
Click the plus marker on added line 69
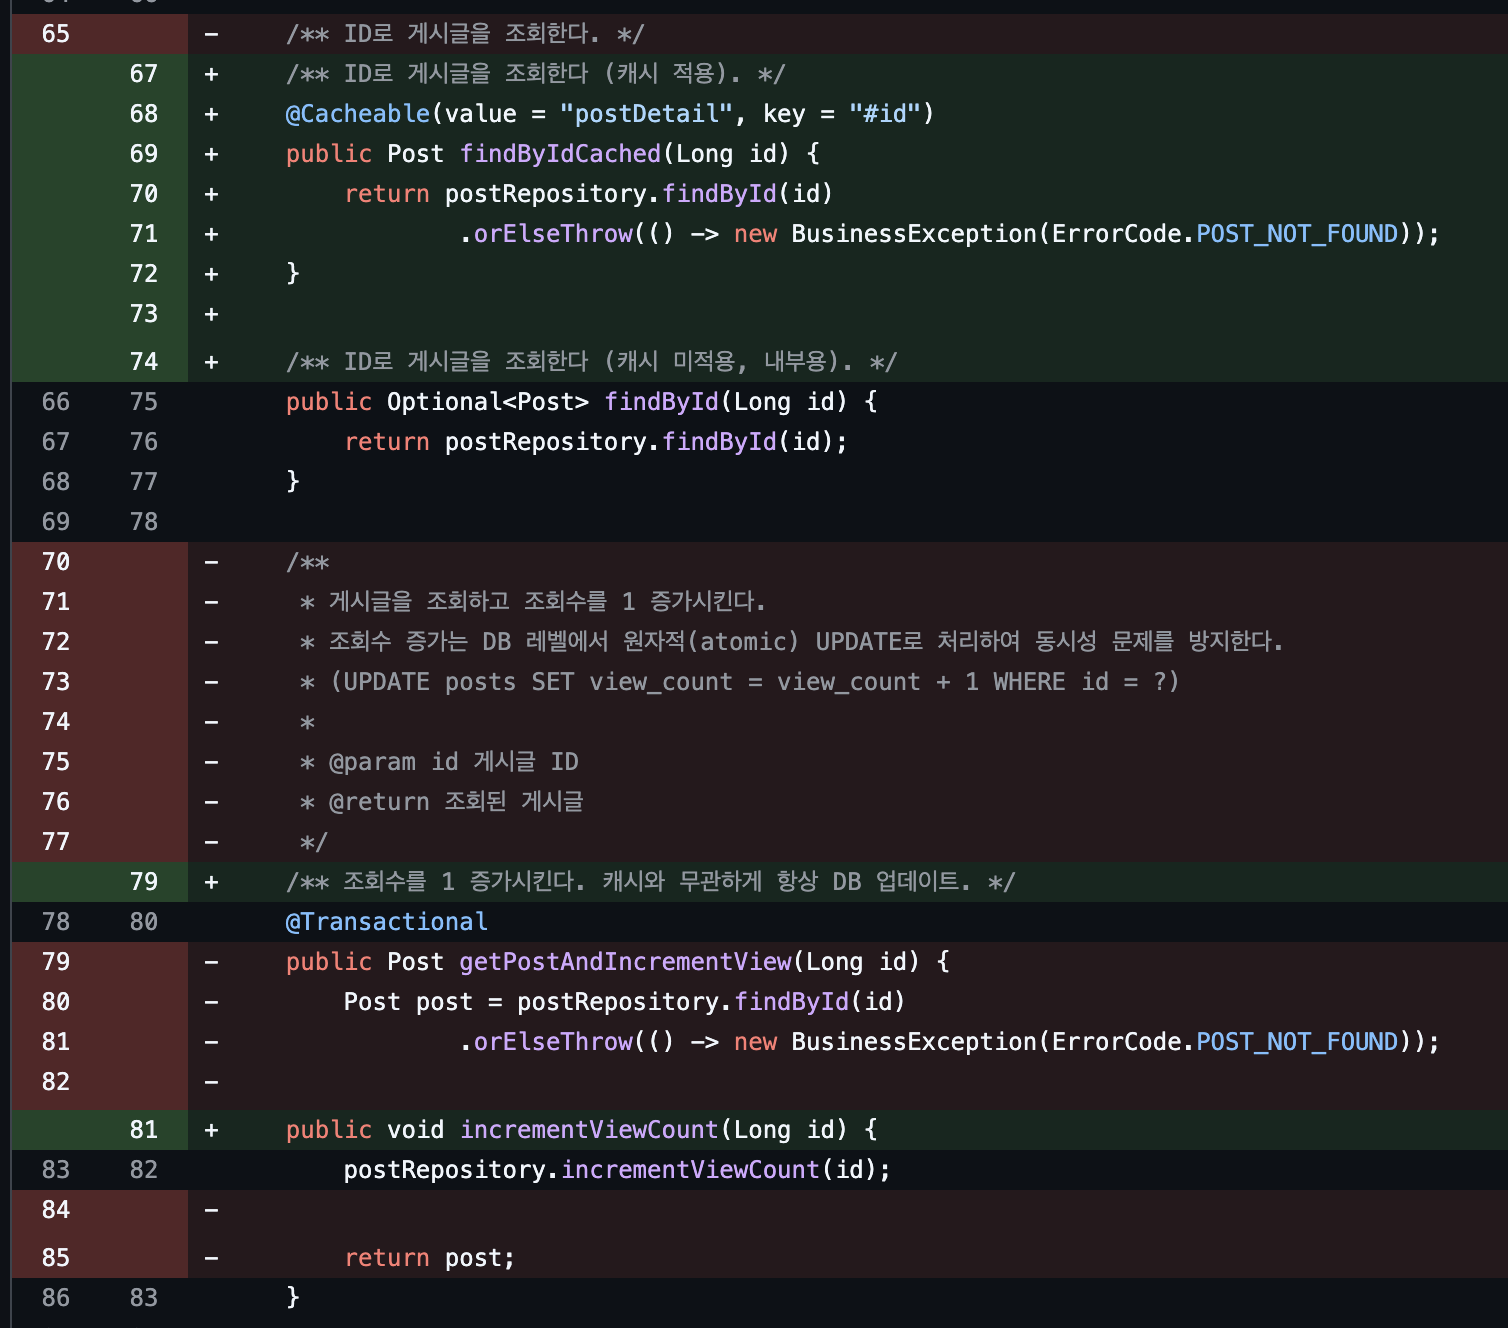click(x=211, y=153)
